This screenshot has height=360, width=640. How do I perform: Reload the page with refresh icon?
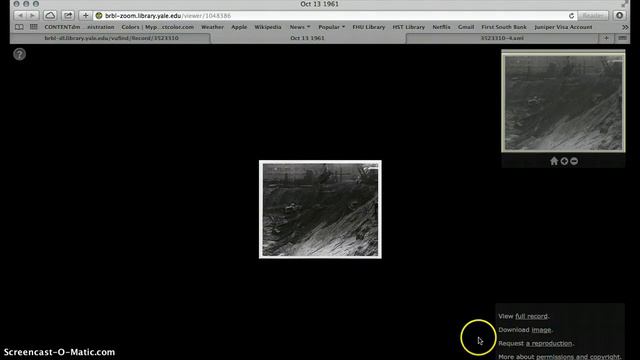(571, 16)
